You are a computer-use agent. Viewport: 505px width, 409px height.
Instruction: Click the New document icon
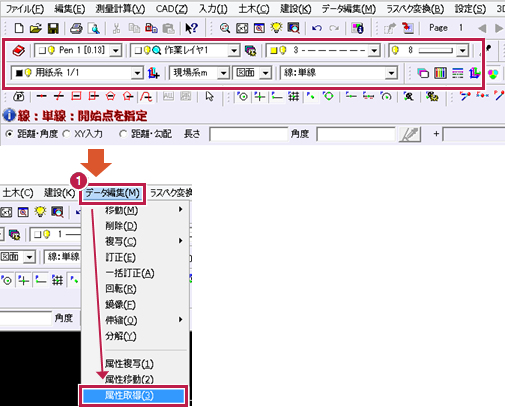19,28
